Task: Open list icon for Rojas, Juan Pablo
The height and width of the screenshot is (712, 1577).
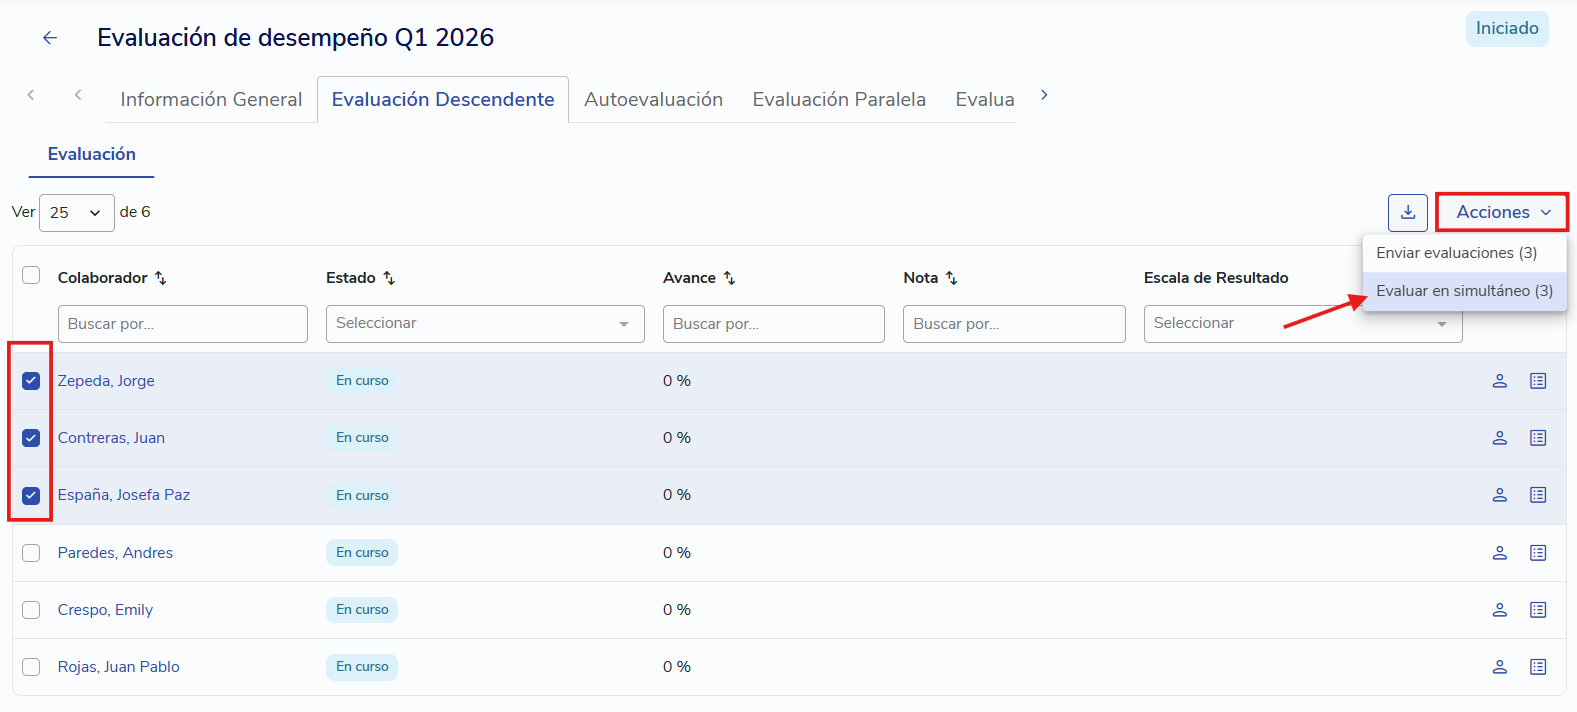Action: (1537, 667)
